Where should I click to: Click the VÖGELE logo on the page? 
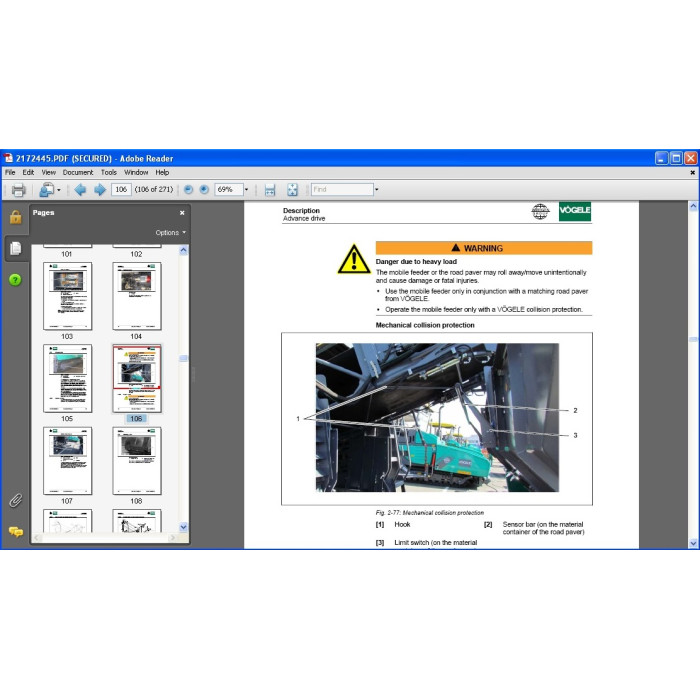point(575,211)
